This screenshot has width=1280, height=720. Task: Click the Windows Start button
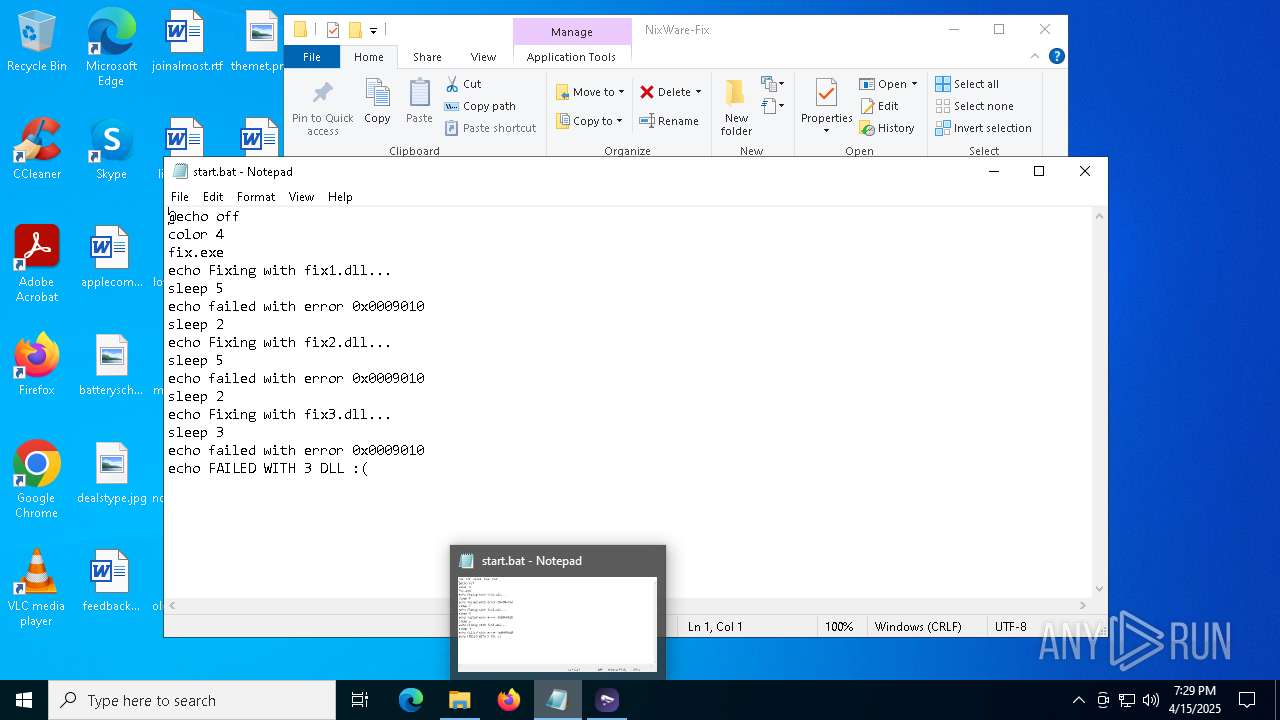pos(24,700)
